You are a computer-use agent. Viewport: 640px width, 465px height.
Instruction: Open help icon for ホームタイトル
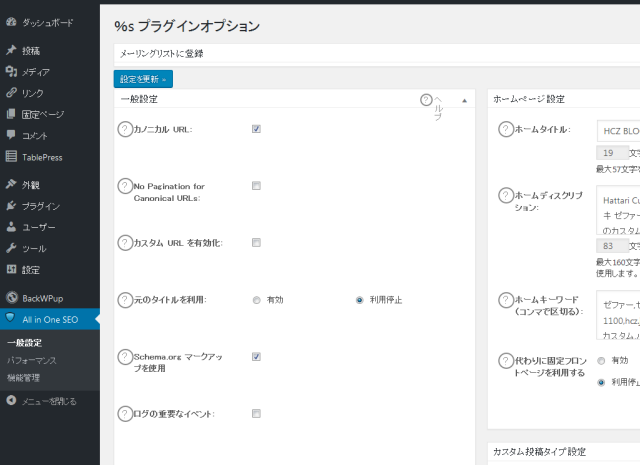pos(506,129)
